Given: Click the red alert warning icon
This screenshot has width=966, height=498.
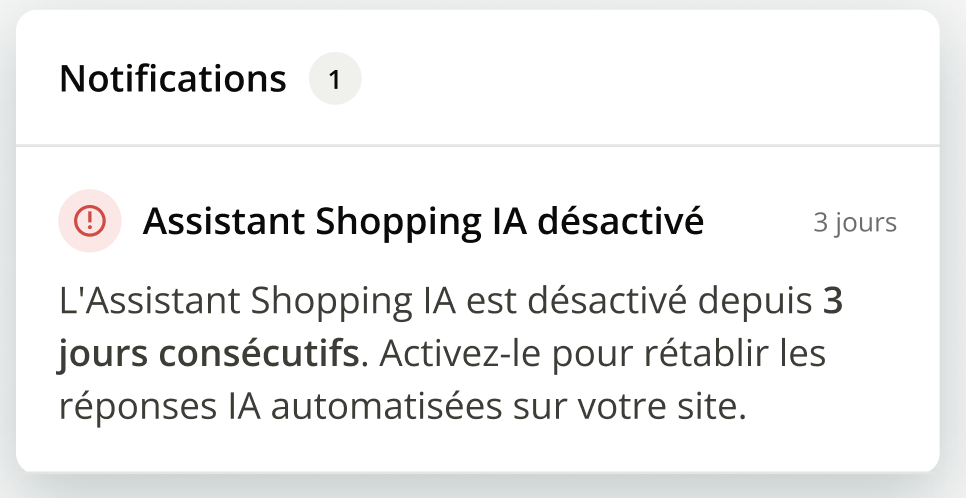Looking at the screenshot, I should coord(90,221).
